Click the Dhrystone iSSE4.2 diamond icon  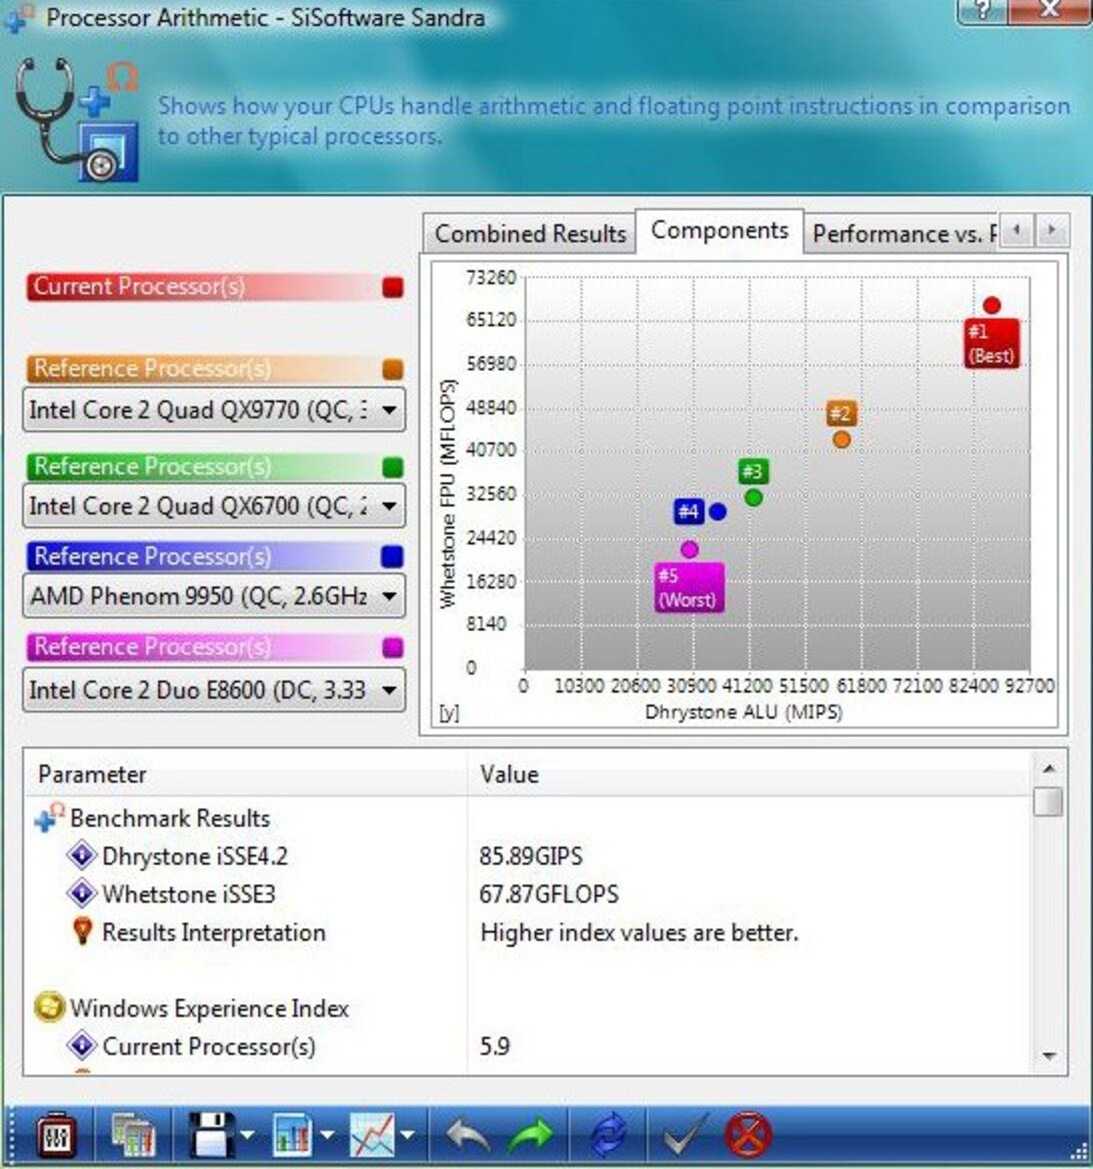[81, 855]
